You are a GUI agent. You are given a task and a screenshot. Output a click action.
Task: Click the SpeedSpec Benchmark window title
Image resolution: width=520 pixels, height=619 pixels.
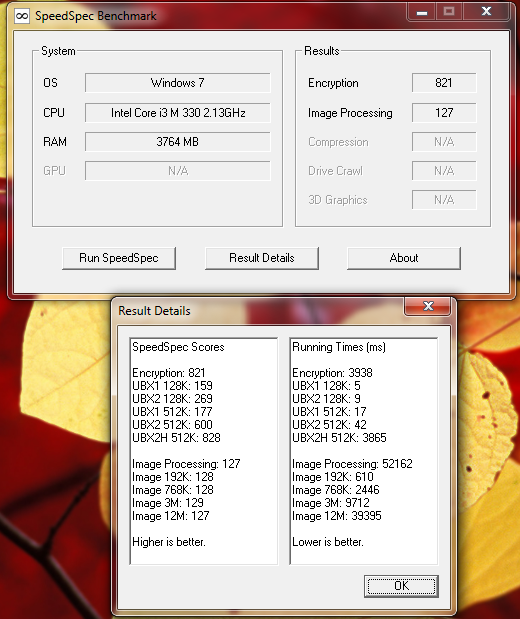(96, 16)
